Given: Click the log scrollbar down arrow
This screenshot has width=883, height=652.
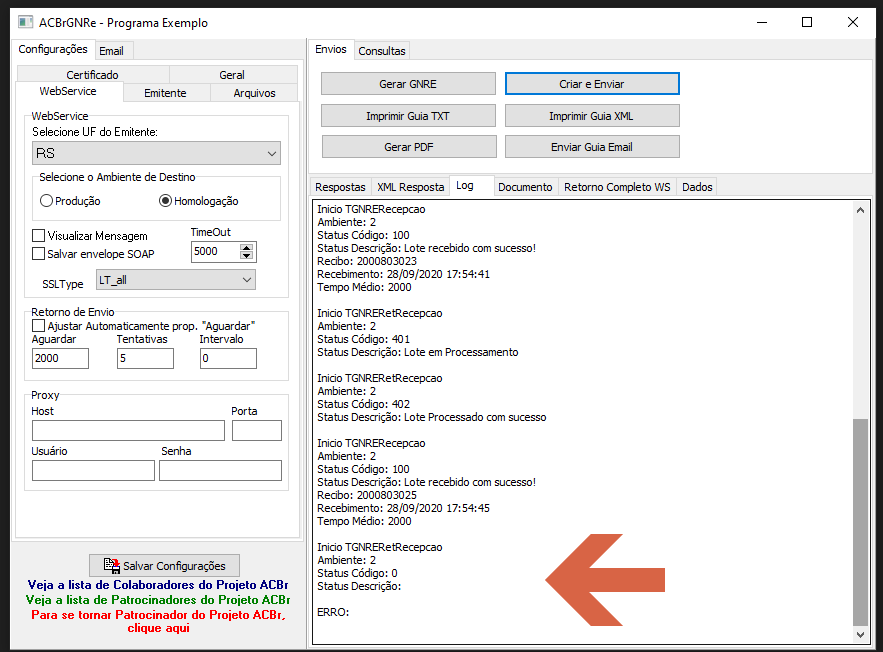Looking at the screenshot, I should [860, 634].
